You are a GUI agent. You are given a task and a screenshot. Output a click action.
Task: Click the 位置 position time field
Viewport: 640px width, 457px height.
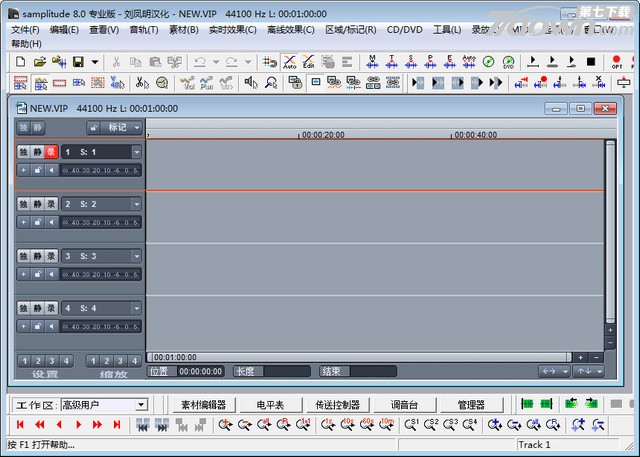200,371
